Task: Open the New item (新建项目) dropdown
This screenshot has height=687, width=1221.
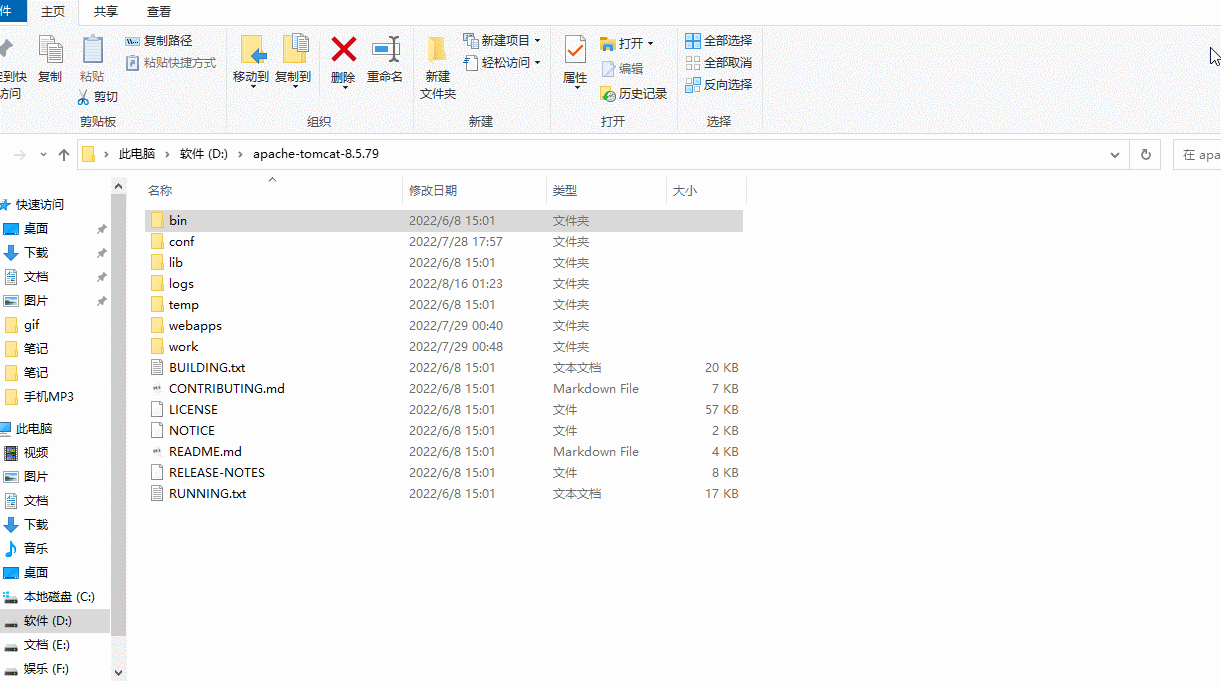Action: pyautogui.click(x=502, y=41)
